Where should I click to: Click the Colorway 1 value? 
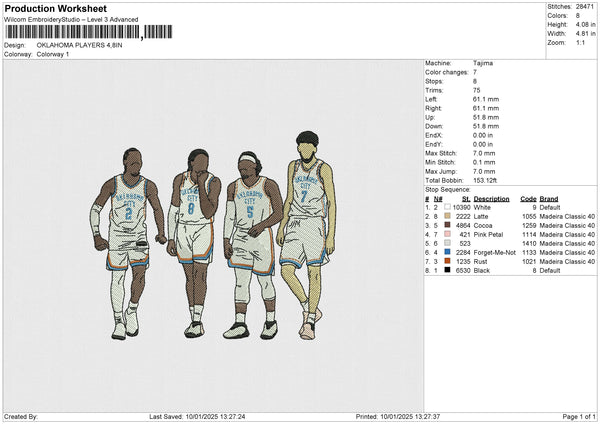(53, 54)
